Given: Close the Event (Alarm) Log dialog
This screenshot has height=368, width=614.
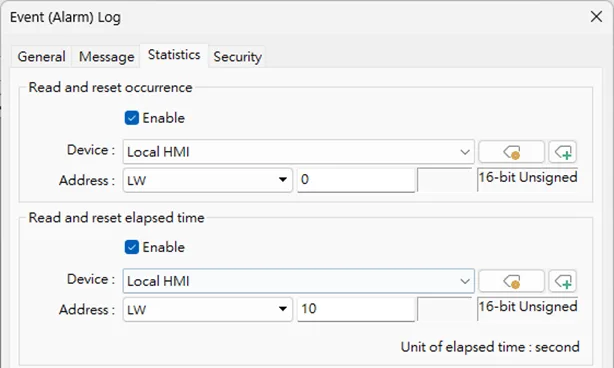Looking at the screenshot, I should point(596,16).
